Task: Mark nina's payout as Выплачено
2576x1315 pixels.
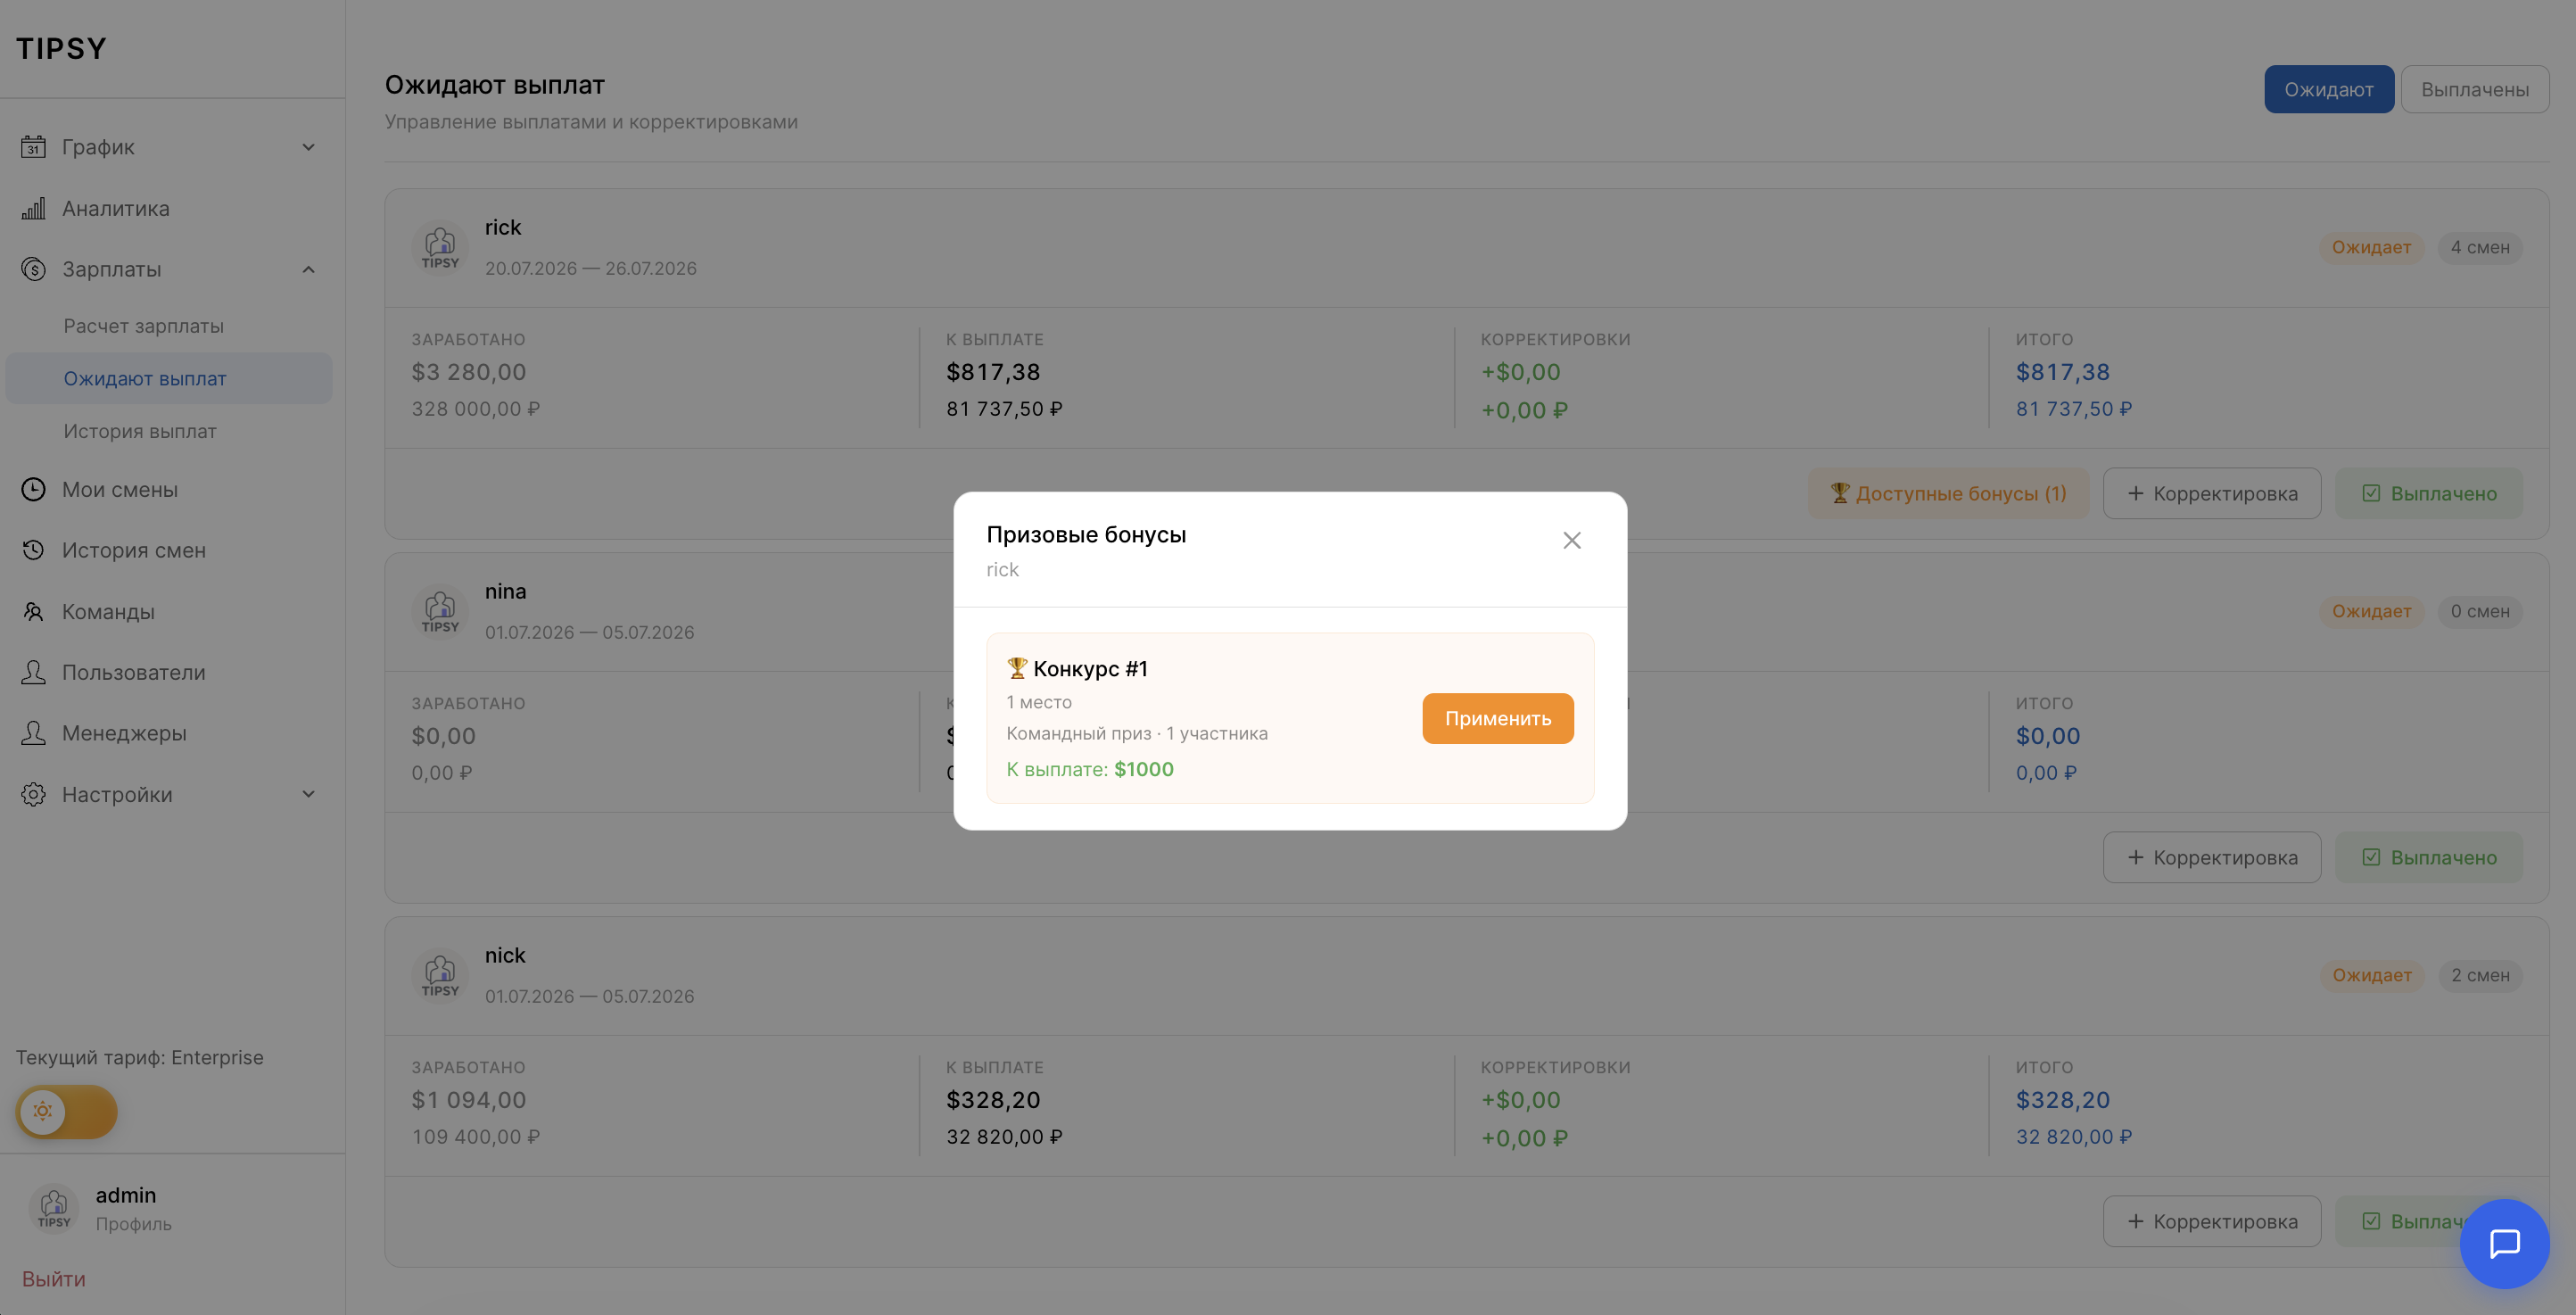Action: click(2428, 857)
